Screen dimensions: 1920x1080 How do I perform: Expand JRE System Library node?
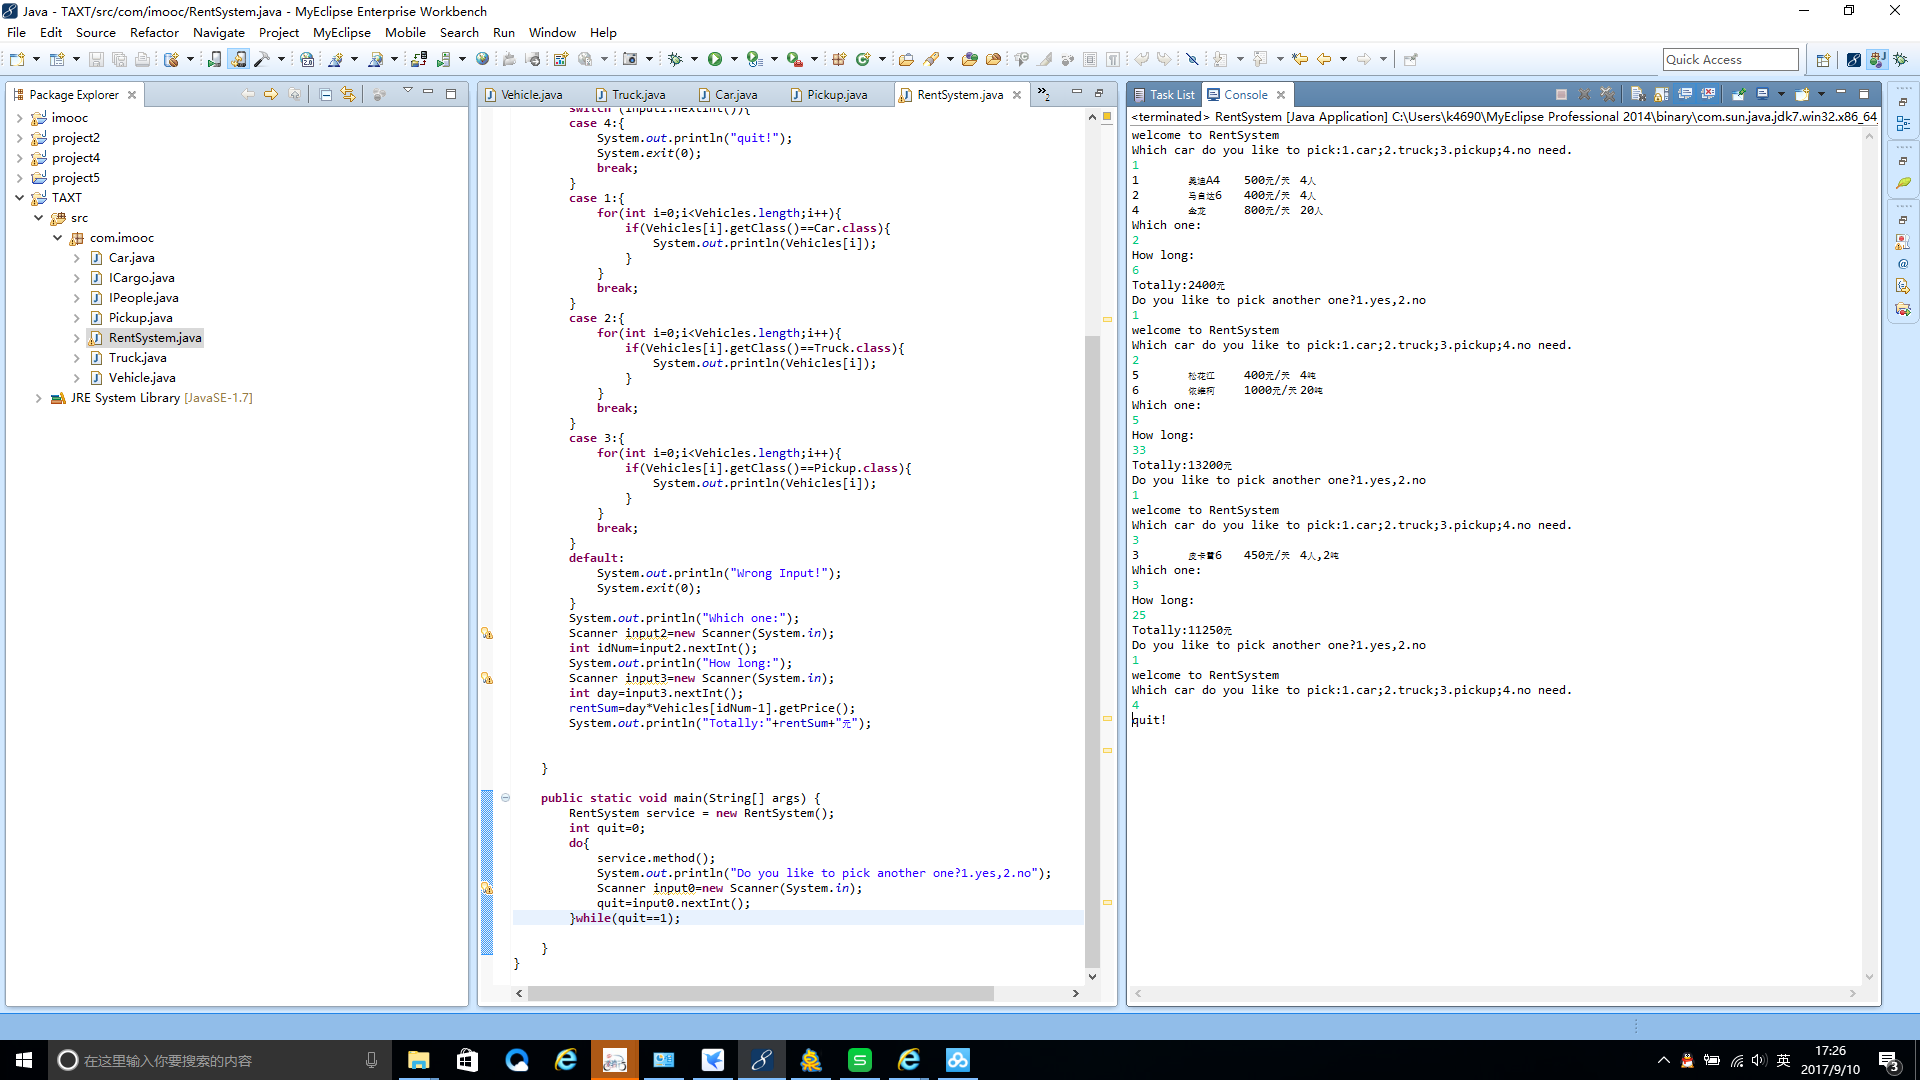click(38, 398)
